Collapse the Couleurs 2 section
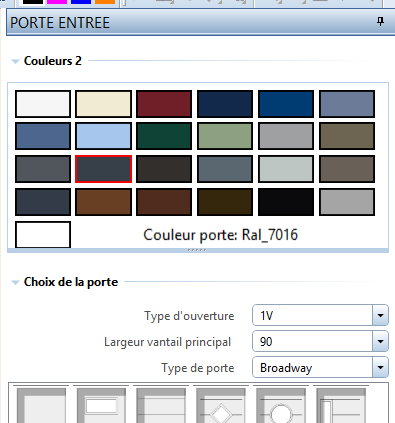The image size is (395, 423). tap(15, 61)
